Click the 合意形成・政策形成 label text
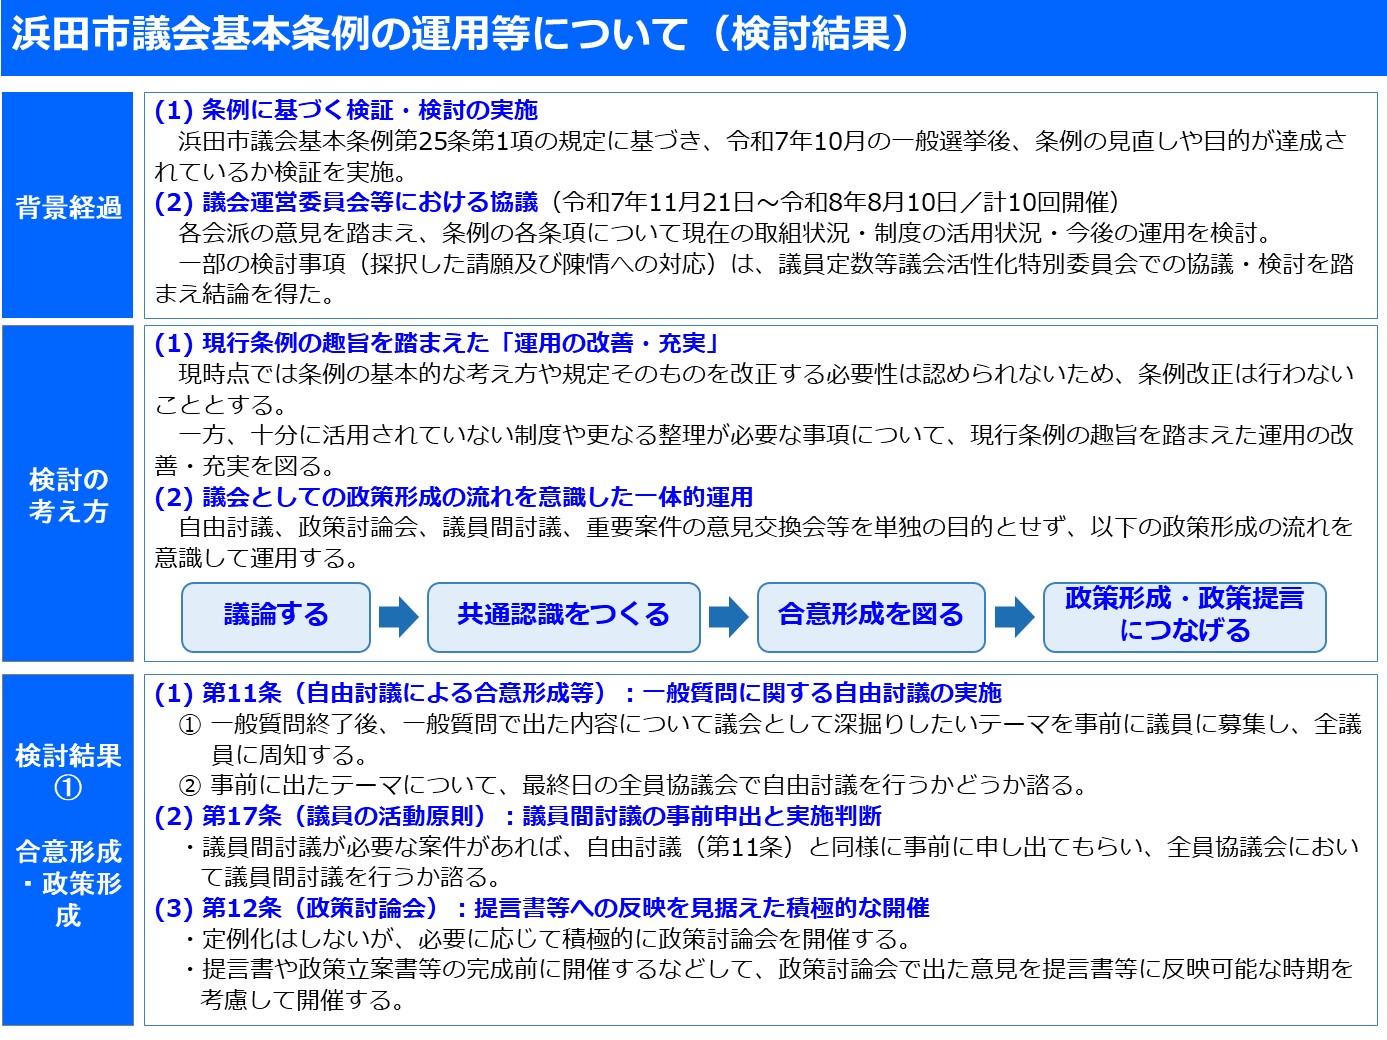 point(68,883)
